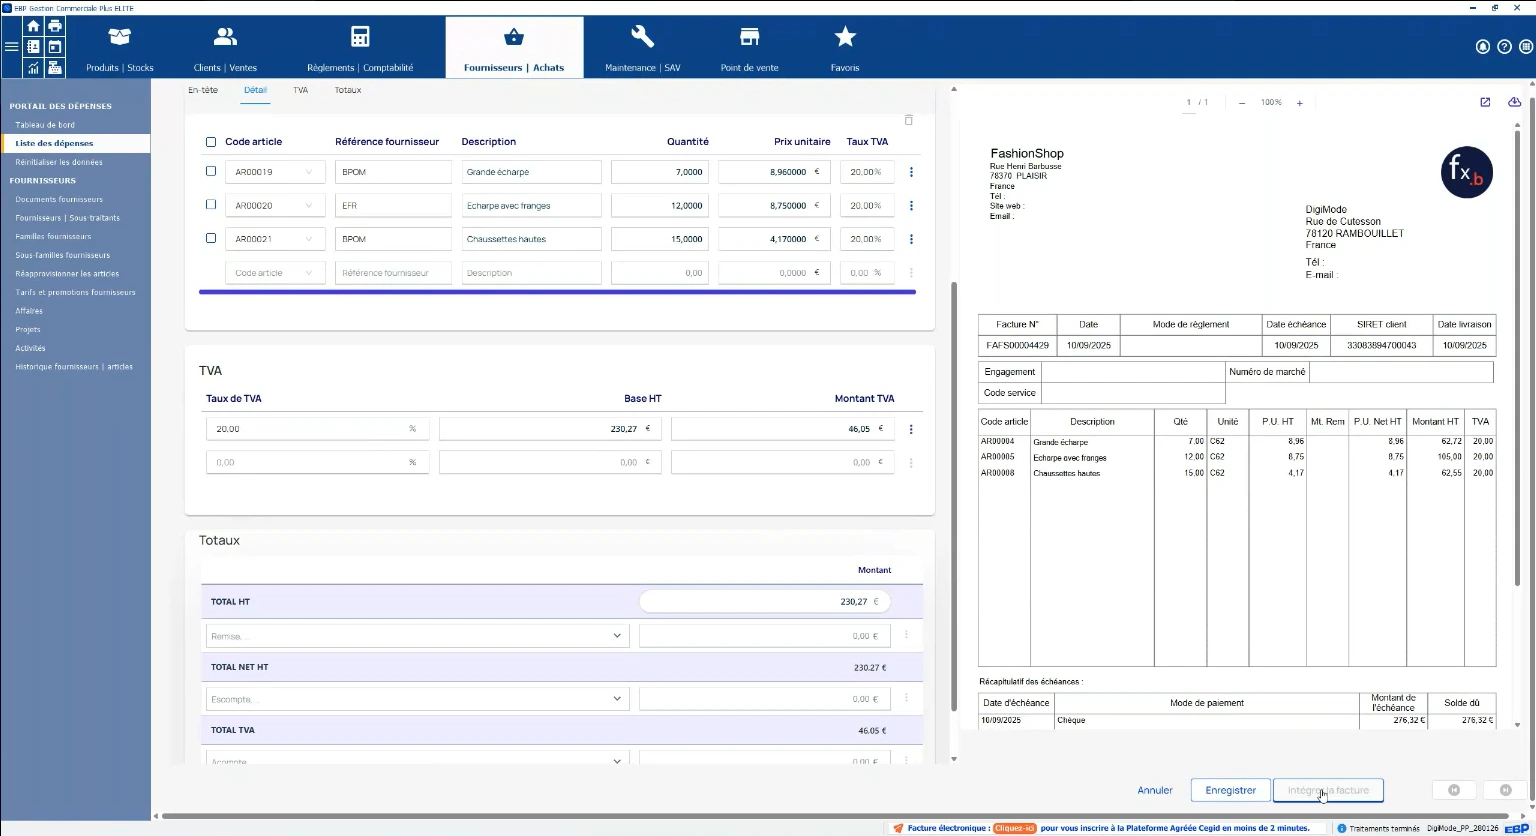1536x836 pixels.
Task: Click the Home shortcut icon
Action: (x=33, y=26)
